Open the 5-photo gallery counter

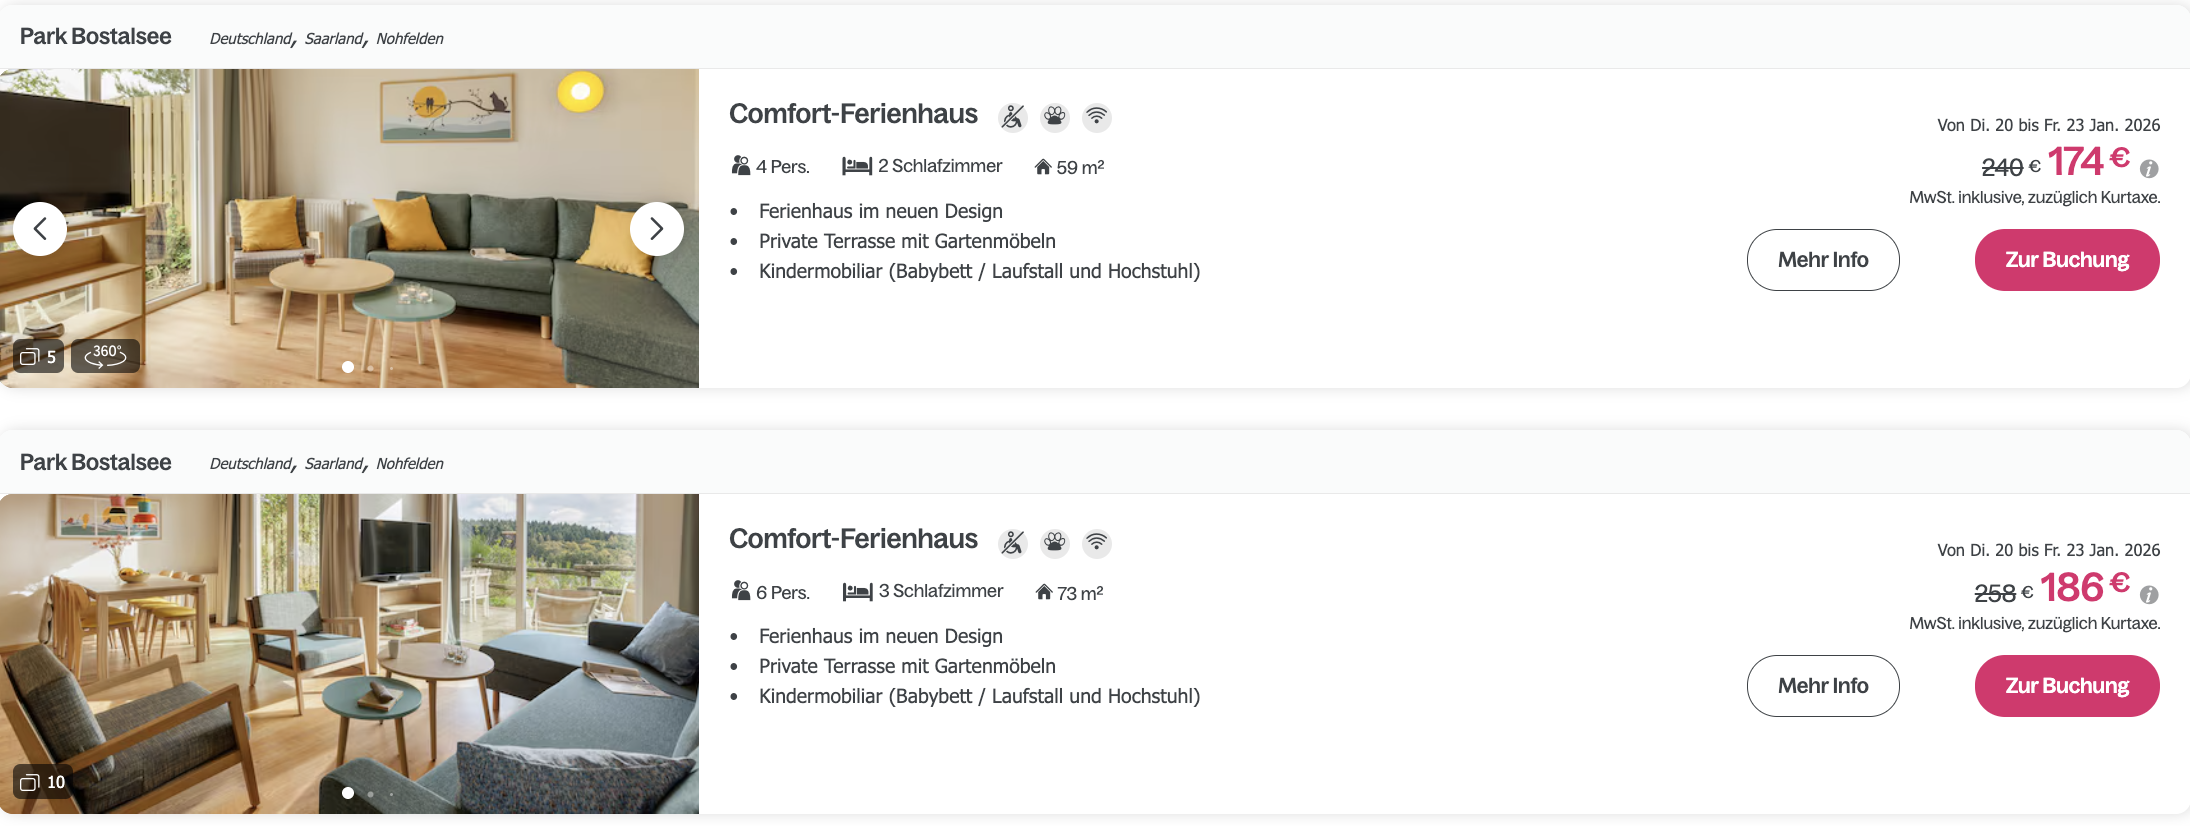pos(39,356)
